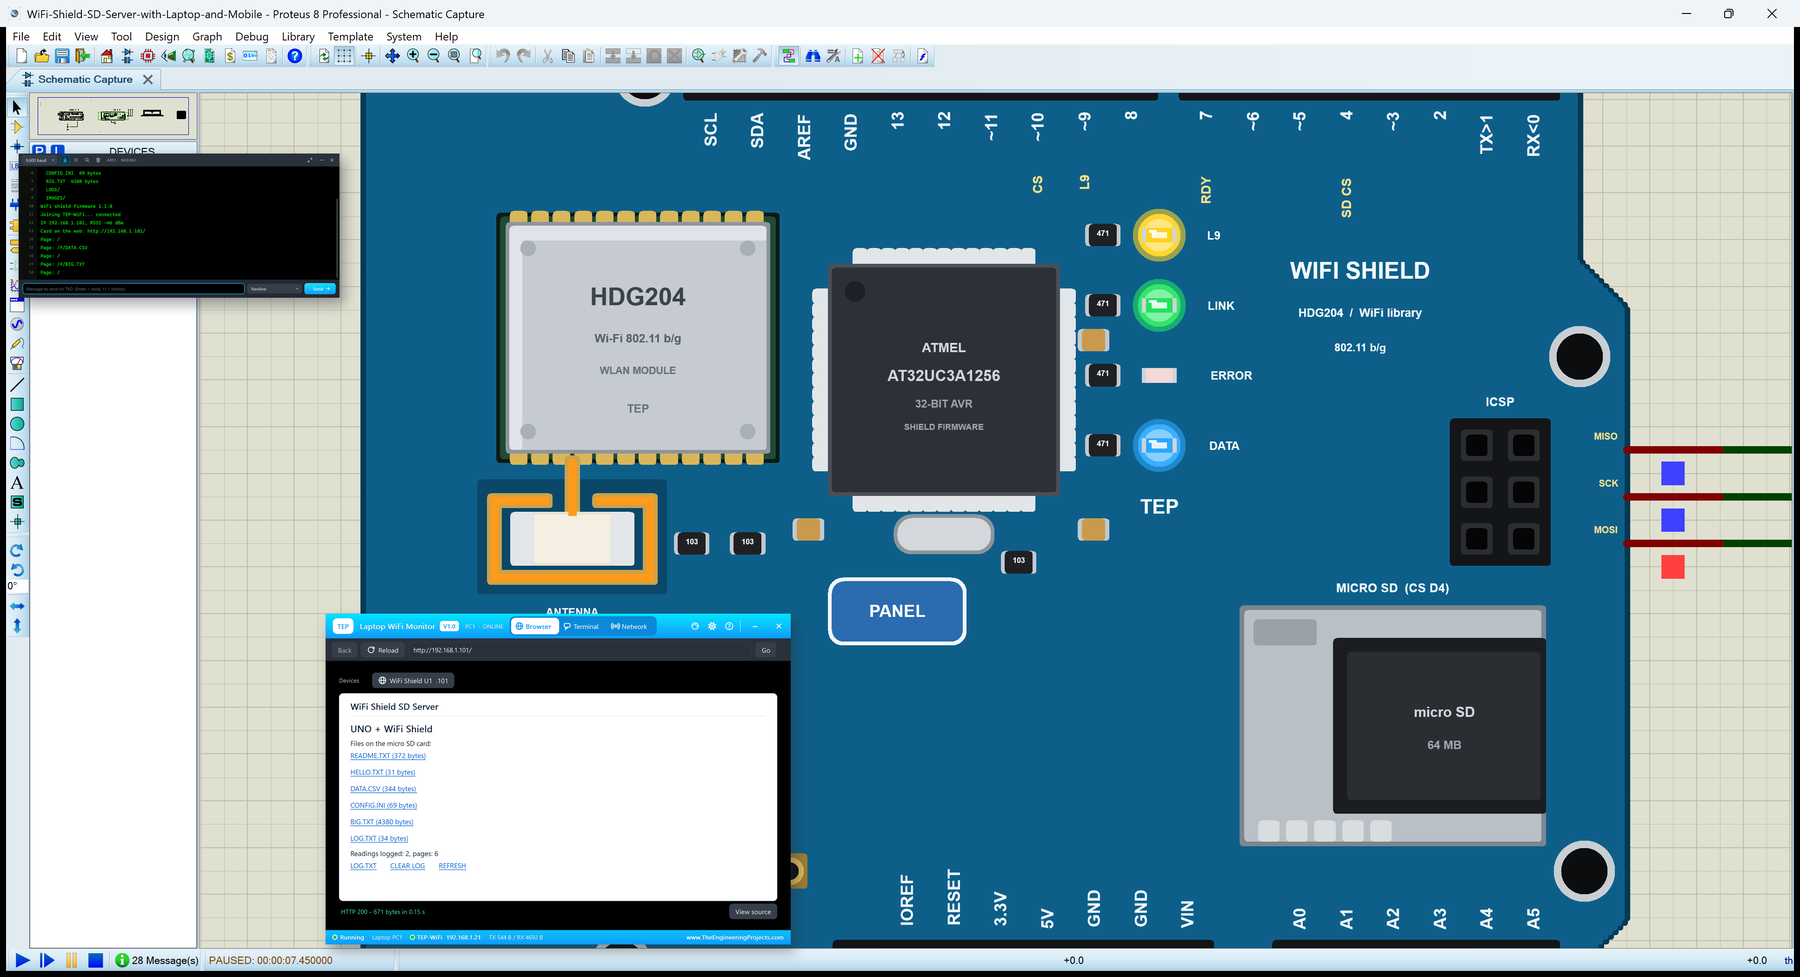Open the Newline line-ending dropdown
Image resolution: width=1800 pixels, height=977 pixels.
coord(274,289)
